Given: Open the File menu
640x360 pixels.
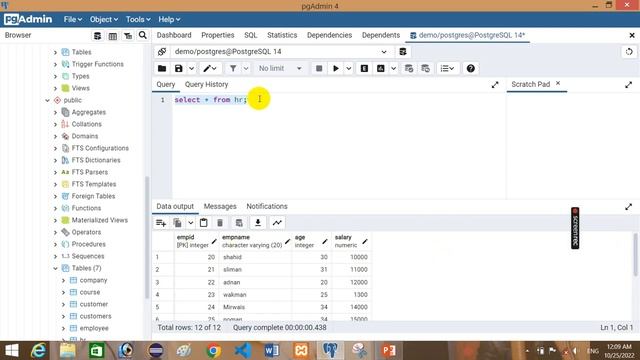Looking at the screenshot, I should (x=72, y=19).
